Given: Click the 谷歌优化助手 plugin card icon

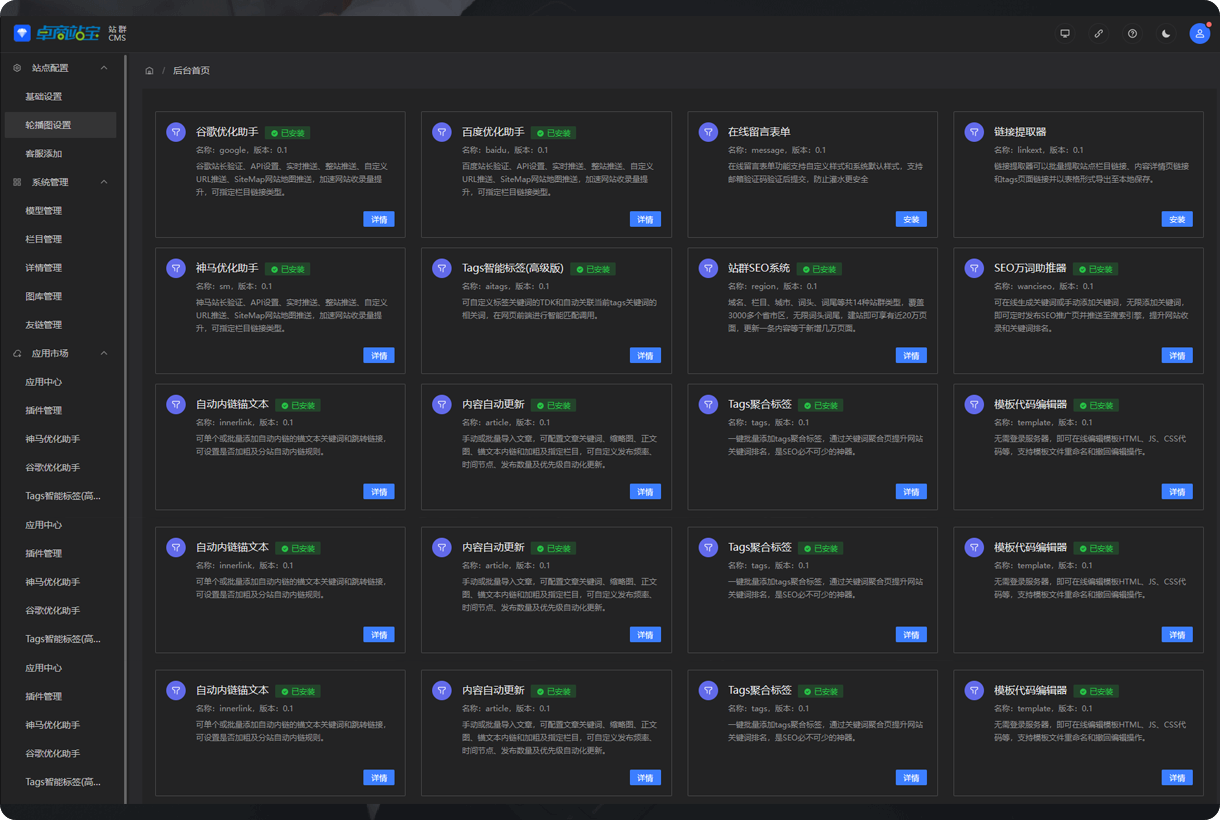Looking at the screenshot, I should (x=176, y=132).
